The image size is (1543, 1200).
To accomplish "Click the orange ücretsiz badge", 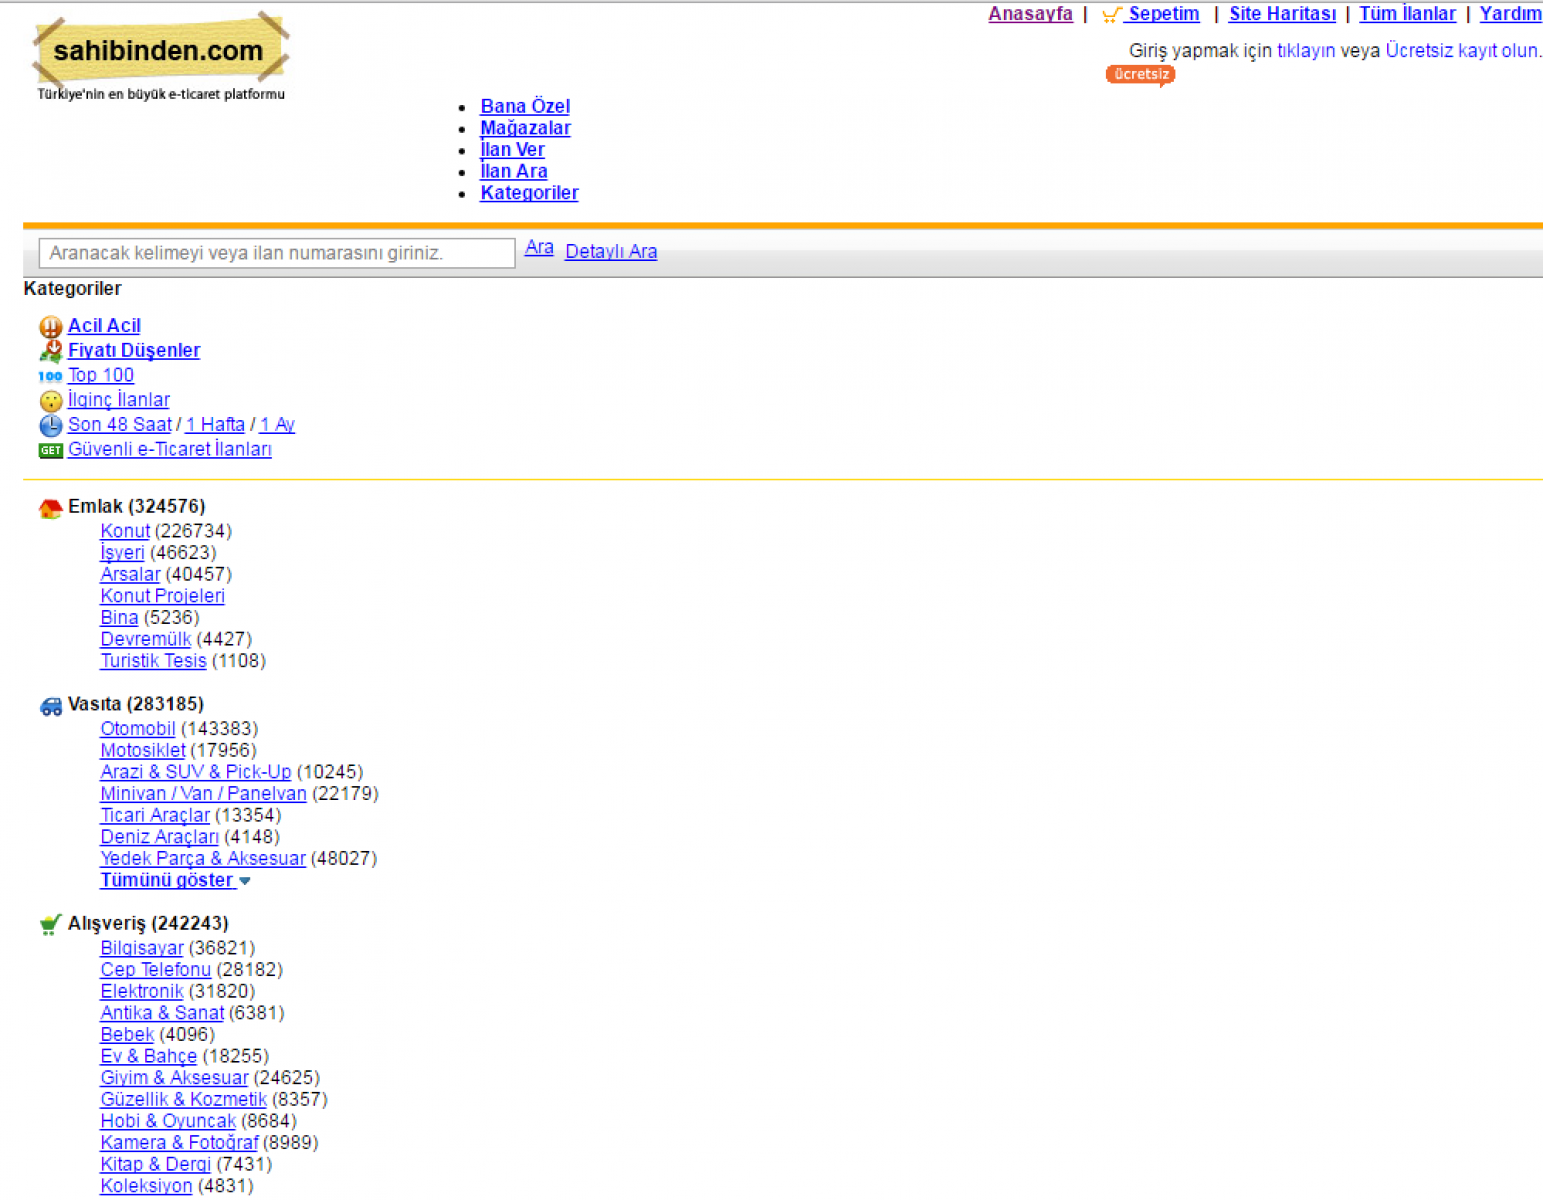I will [1140, 75].
